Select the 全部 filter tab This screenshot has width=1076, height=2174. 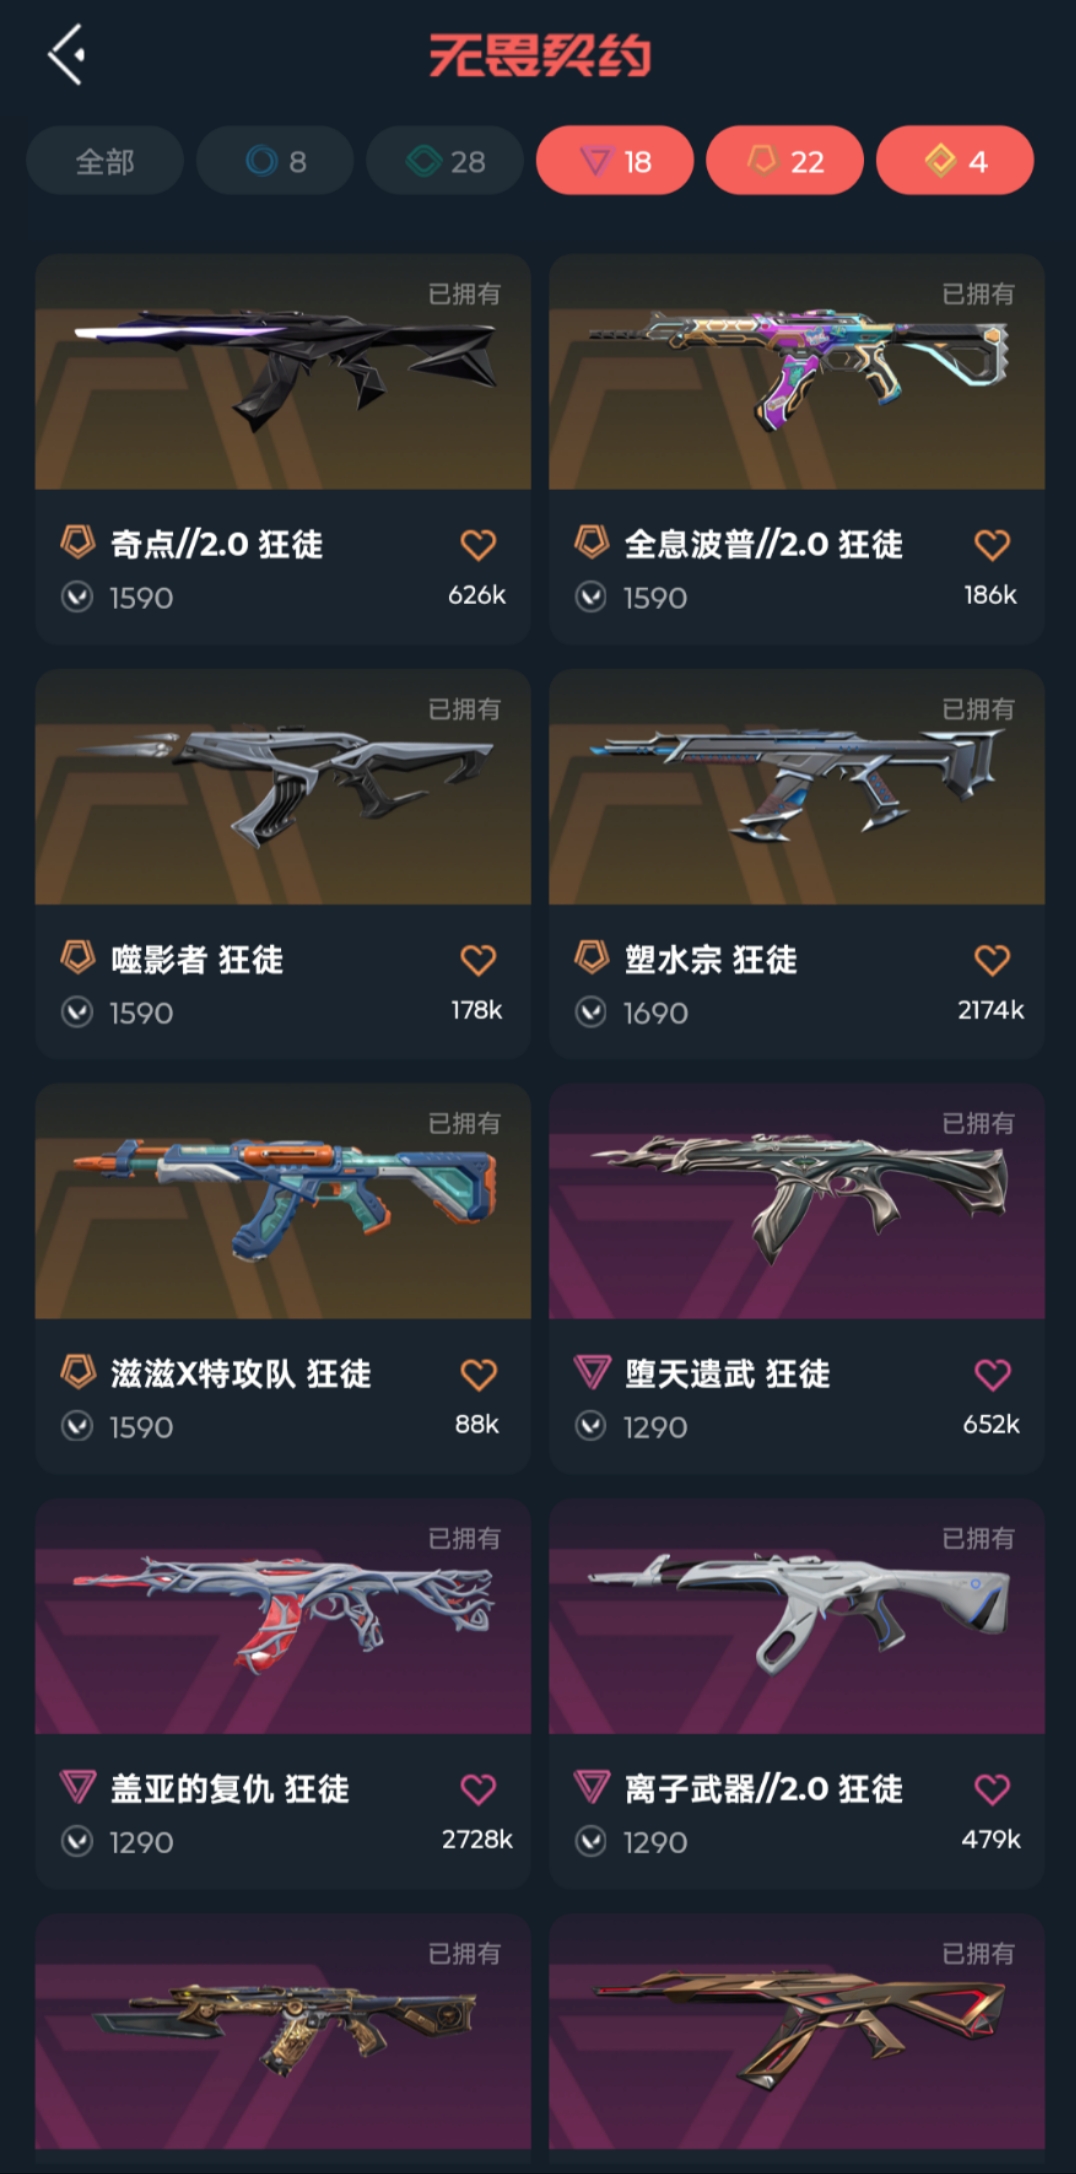tap(105, 161)
